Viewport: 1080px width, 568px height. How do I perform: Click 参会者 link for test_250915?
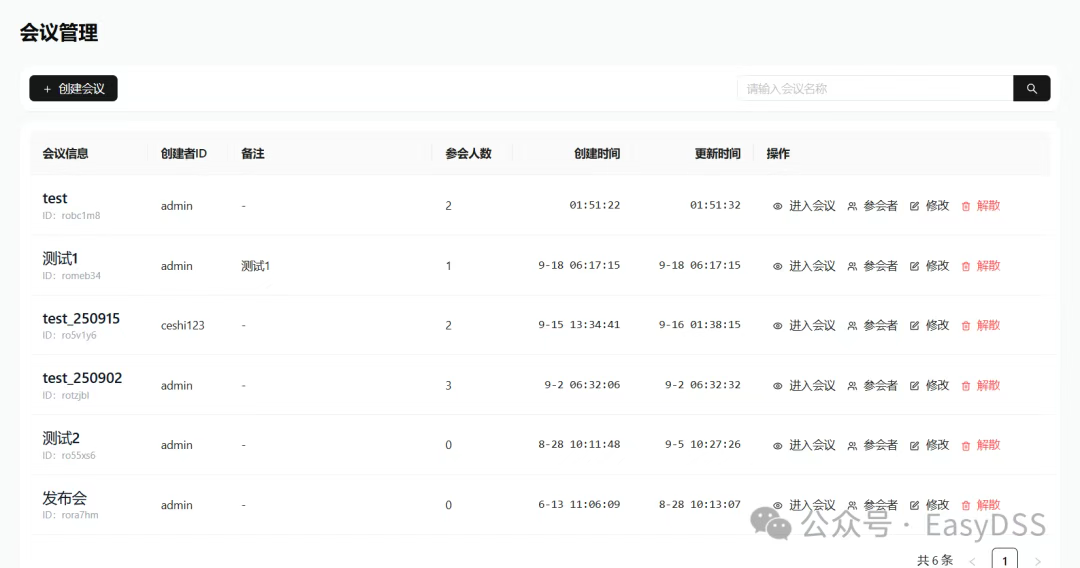point(880,325)
